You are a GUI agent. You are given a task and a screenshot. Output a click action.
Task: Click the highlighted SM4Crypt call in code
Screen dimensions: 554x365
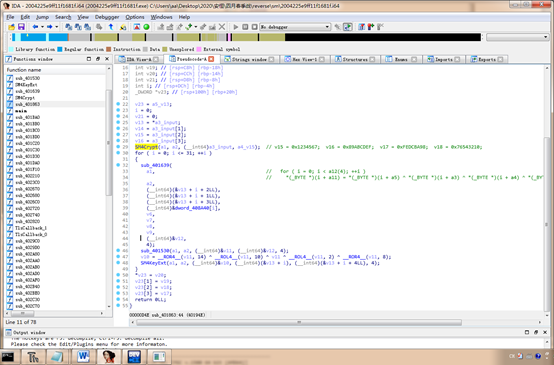[146, 147]
